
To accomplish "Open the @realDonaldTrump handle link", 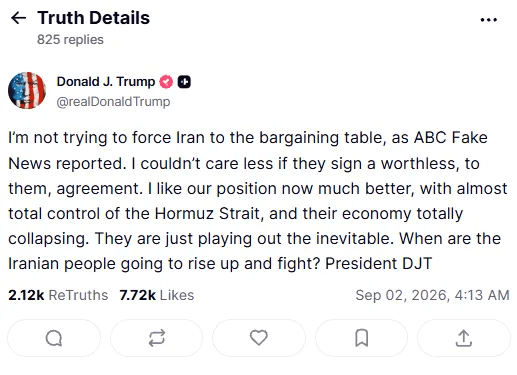I will click(113, 101).
